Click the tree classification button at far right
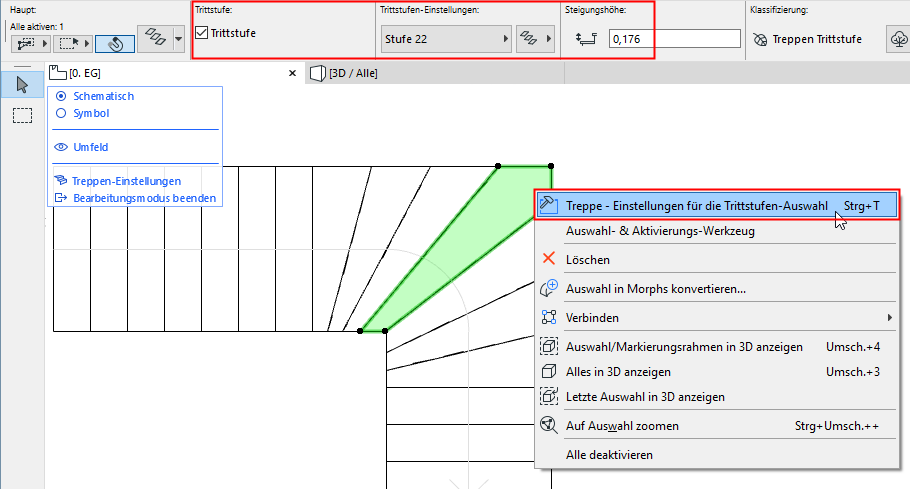Viewport: 910px width, 489px height. pos(898,39)
